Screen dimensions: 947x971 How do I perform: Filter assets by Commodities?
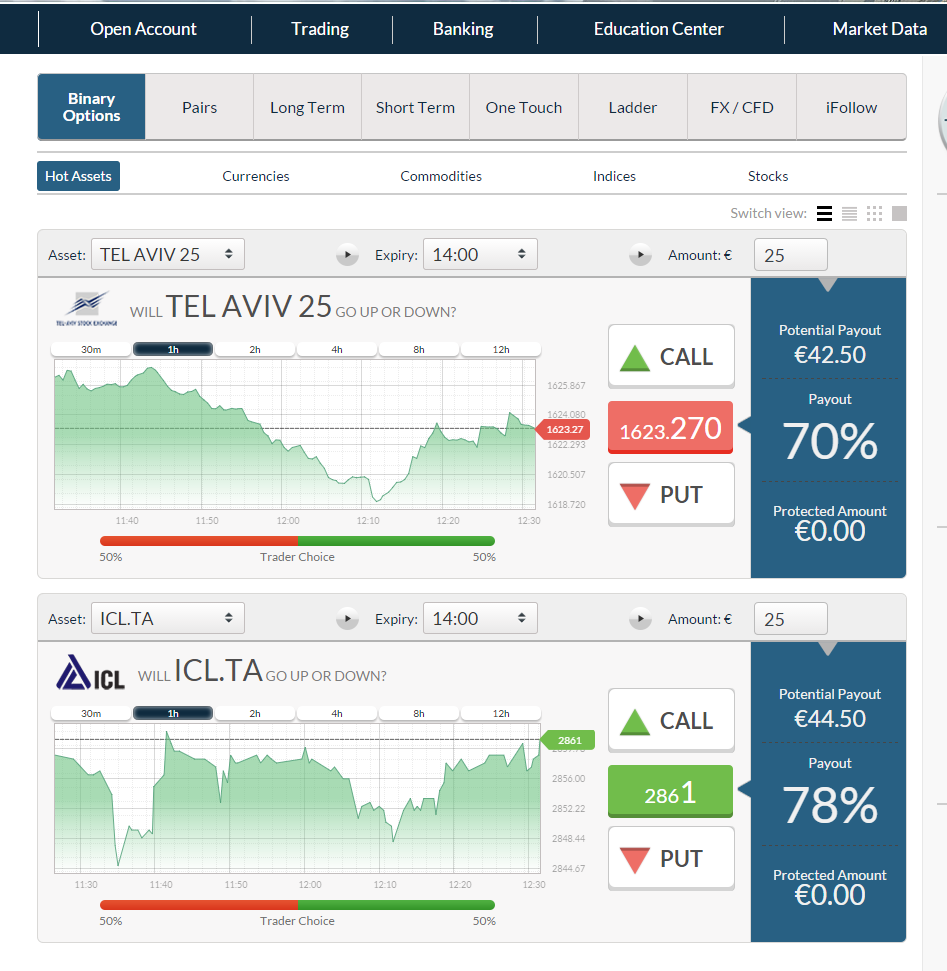(441, 176)
